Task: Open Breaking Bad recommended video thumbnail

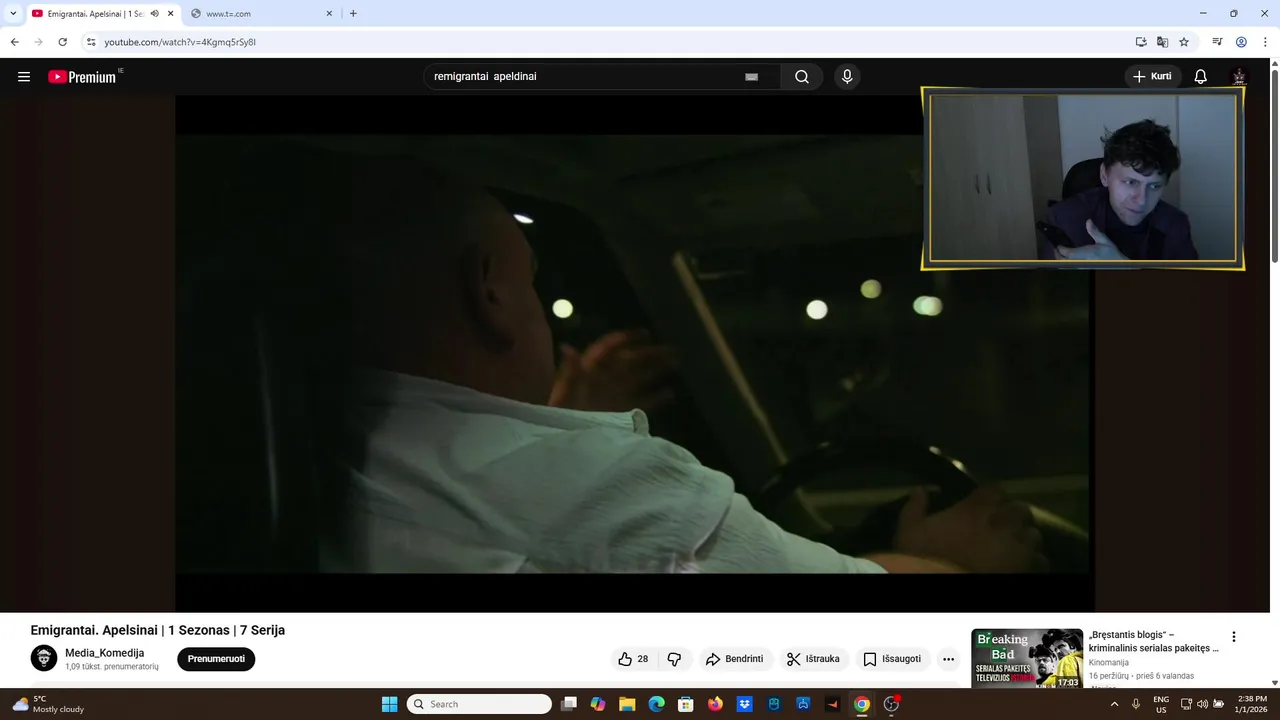Action: point(1027,659)
